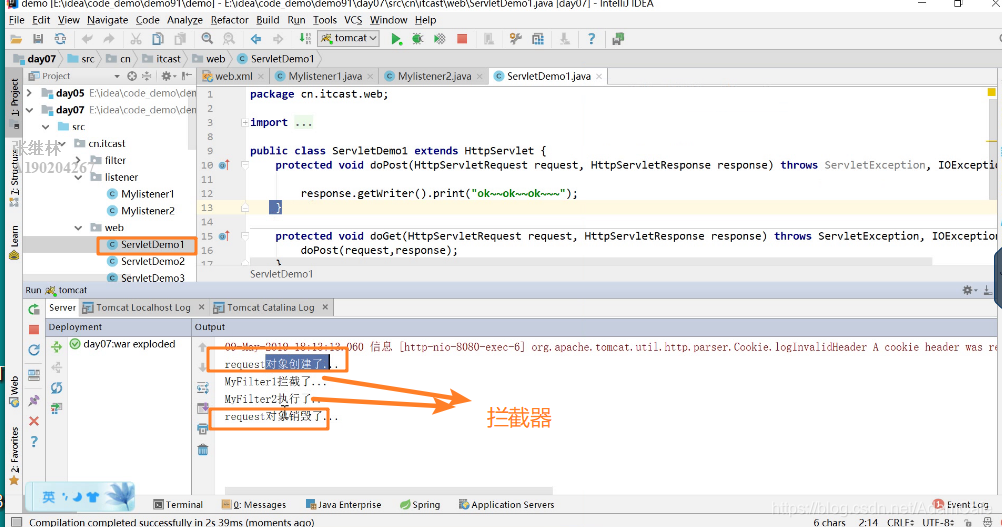The height and width of the screenshot is (527, 1002).
Task: Switch to the web.xml editor tab
Action: coord(233,76)
